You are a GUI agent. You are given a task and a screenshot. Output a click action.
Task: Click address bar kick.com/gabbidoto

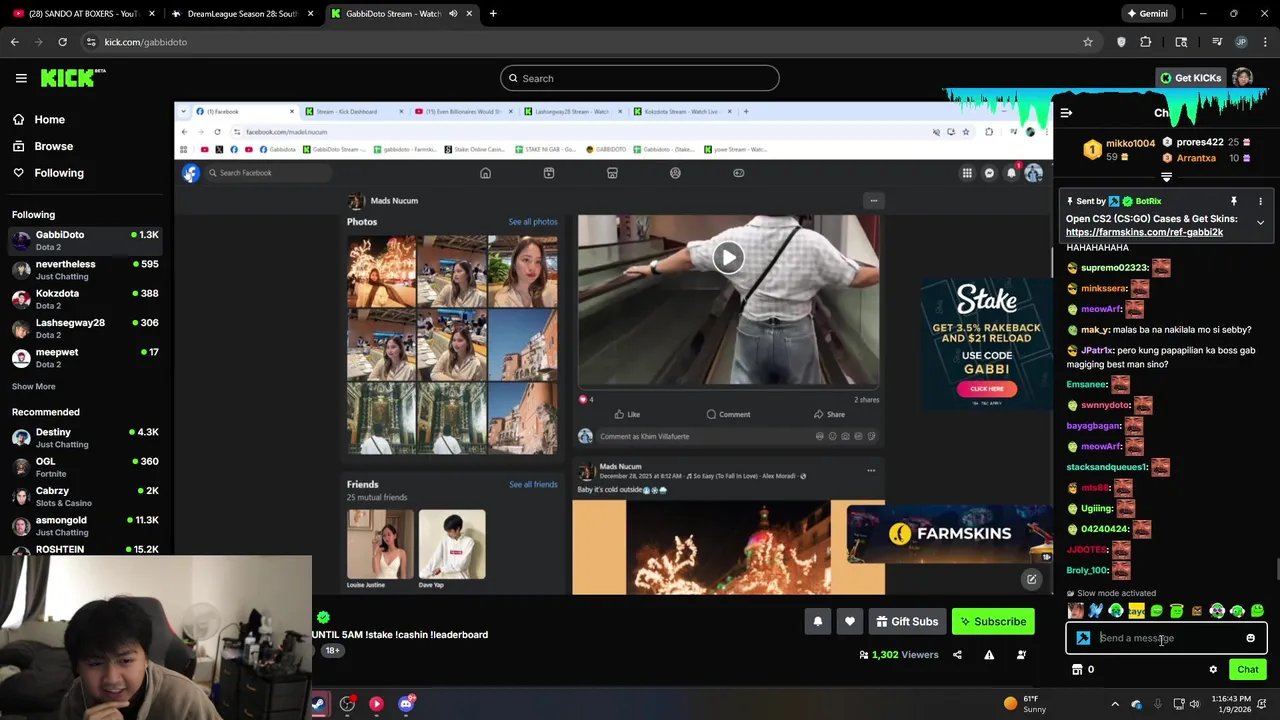coord(146,42)
